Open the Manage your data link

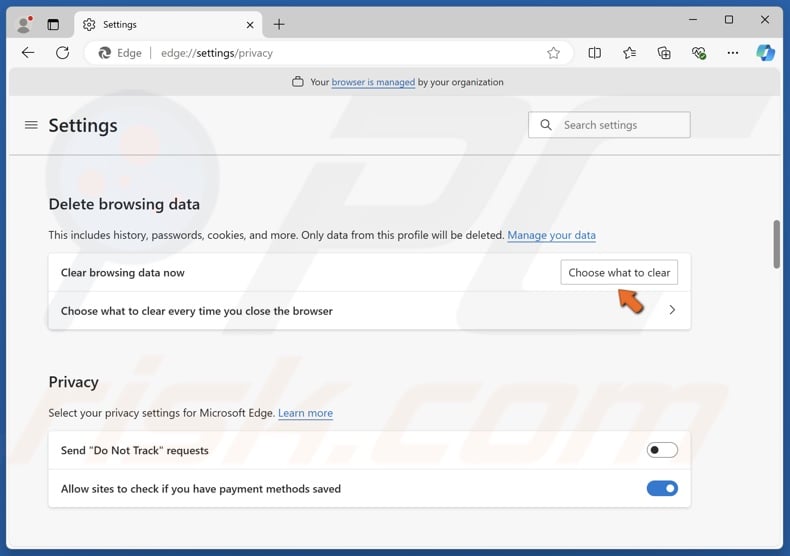(x=551, y=235)
